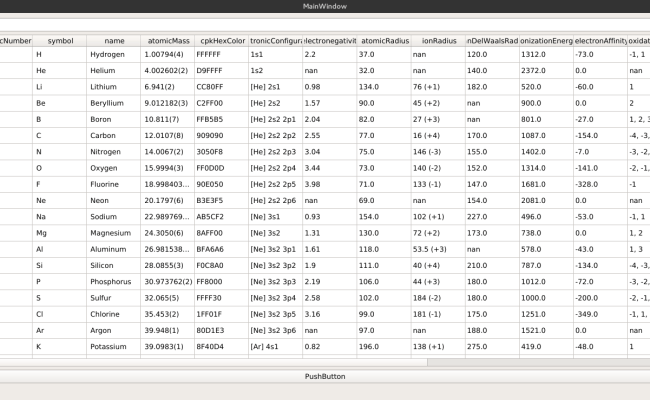The width and height of the screenshot is (650, 400).
Task: Select the Nitrogen name cell
Action: point(114,152)
